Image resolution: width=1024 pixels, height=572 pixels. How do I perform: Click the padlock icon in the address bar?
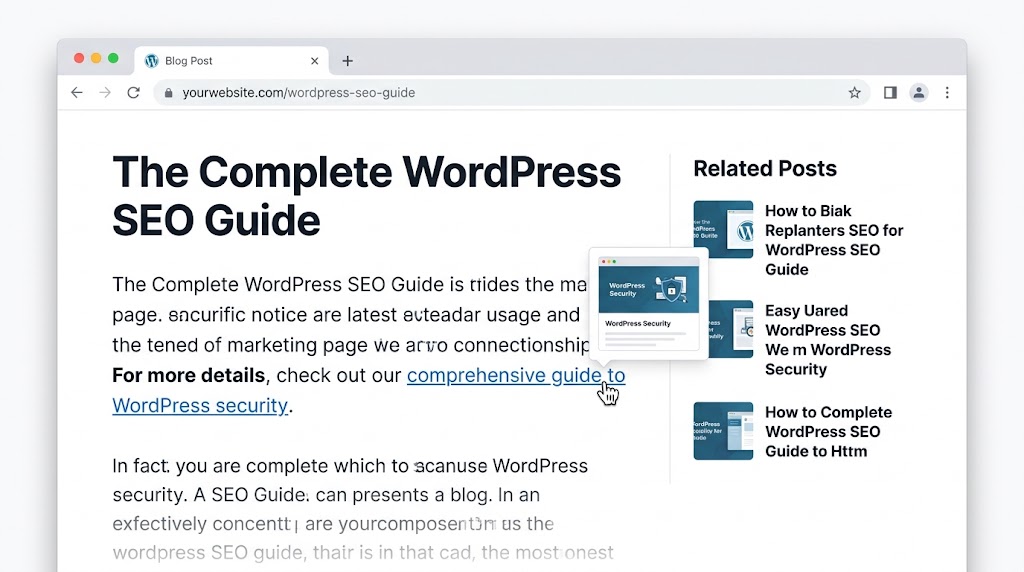(168, 93)
